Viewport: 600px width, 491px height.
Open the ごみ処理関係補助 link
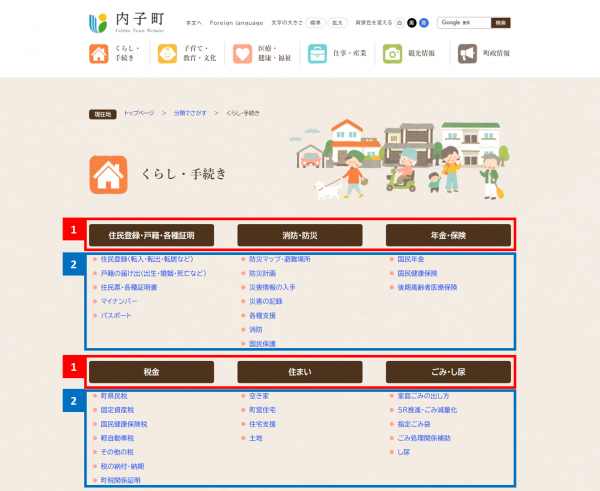(424, 438)
